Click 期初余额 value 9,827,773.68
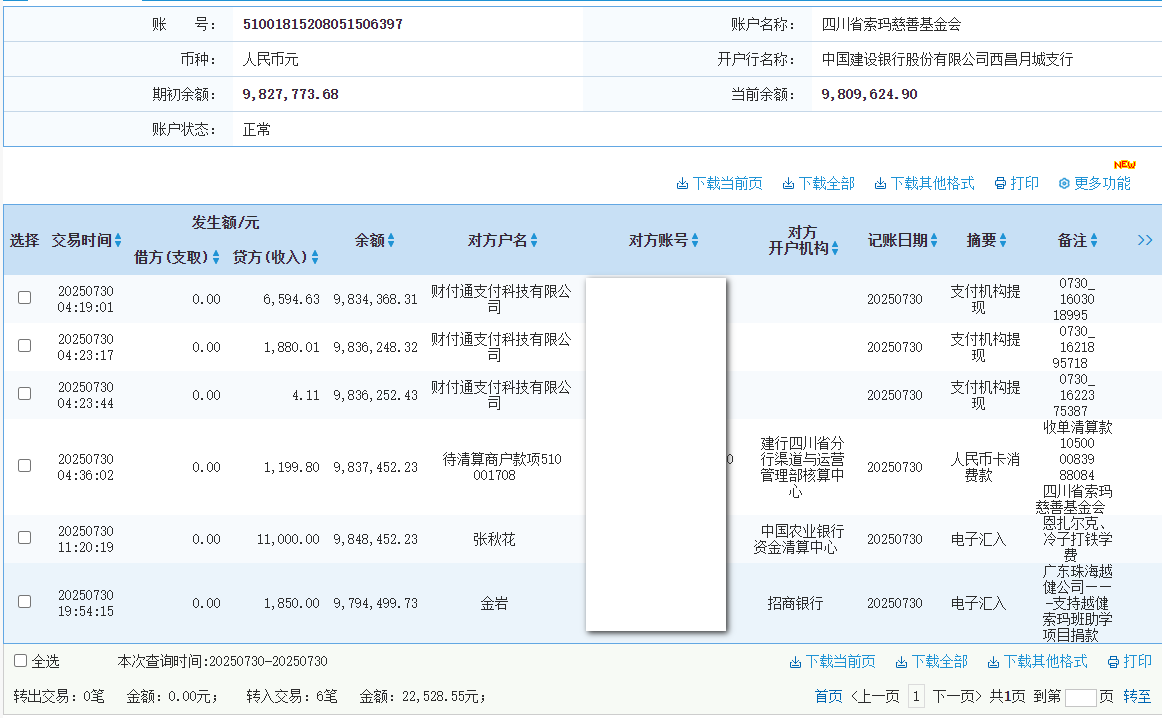1162x718 pixels. [x=290, y=94]
